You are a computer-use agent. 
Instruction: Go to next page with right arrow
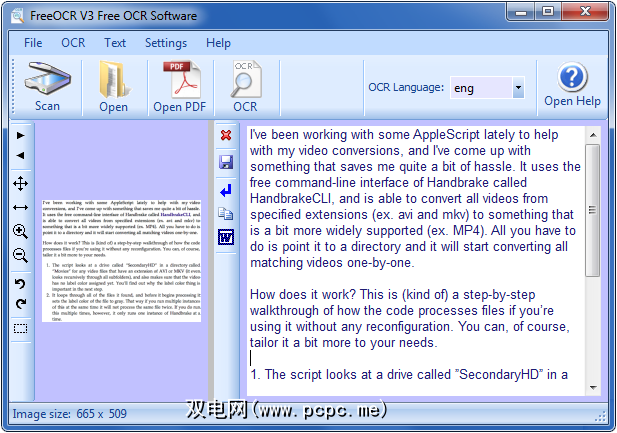coord(20,136)
